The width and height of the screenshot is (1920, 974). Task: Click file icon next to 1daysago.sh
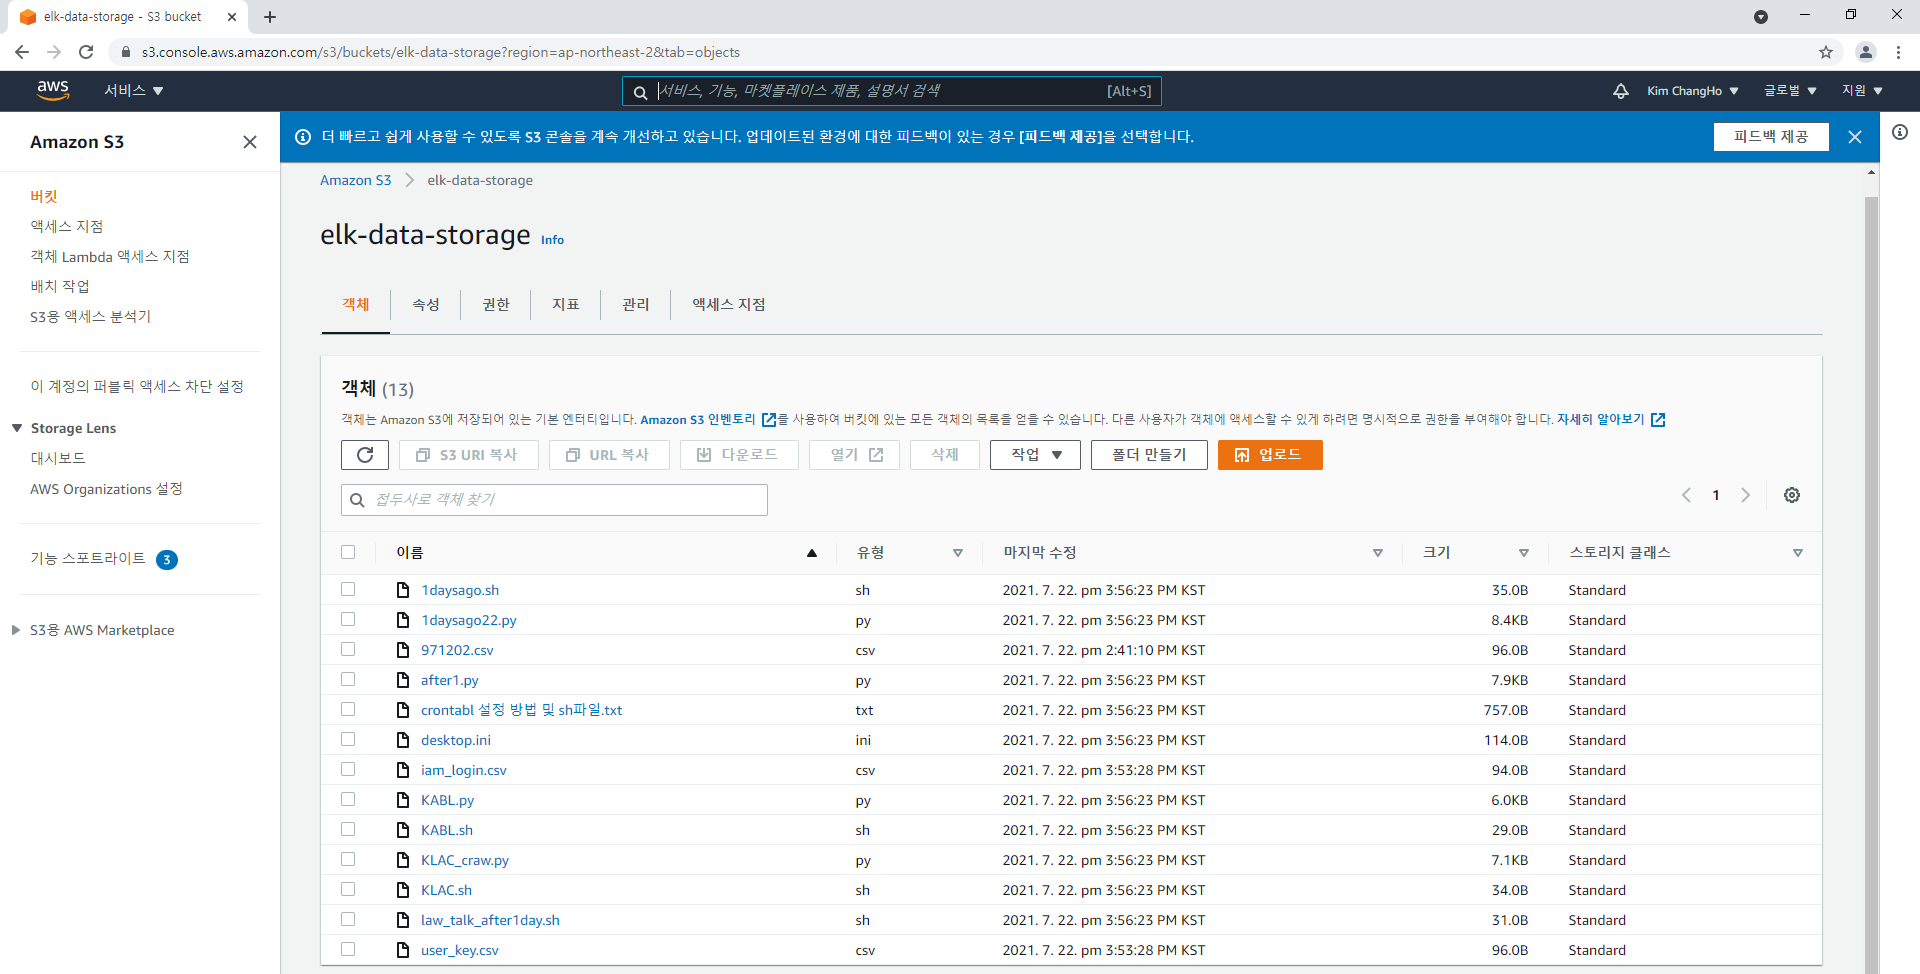pos(403,590)
